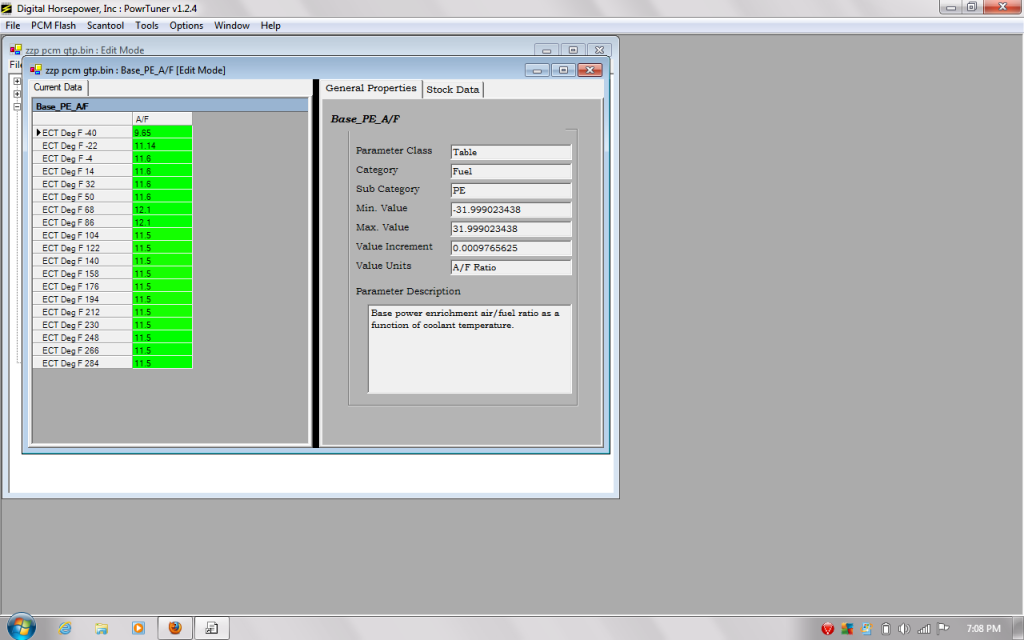Launch Internet Explorer from the taskbar
Image resolution: width=1024 pixels, height=640 pixels.
pos(65,628)
